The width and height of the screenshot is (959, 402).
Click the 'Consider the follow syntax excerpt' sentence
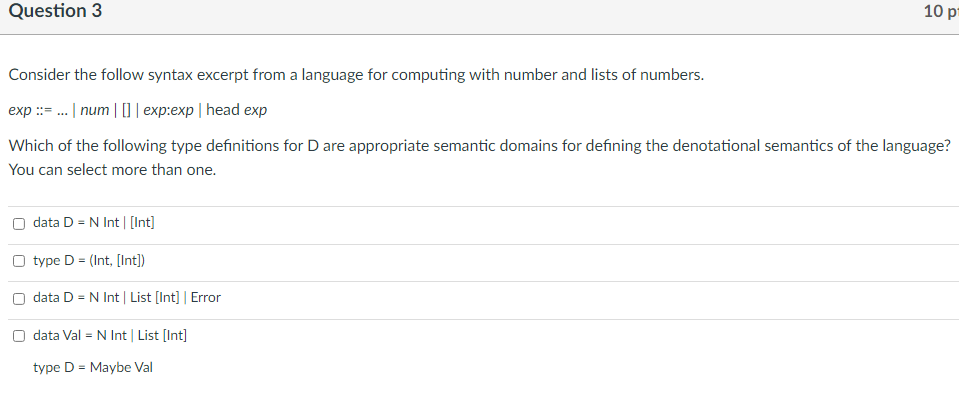356,75
